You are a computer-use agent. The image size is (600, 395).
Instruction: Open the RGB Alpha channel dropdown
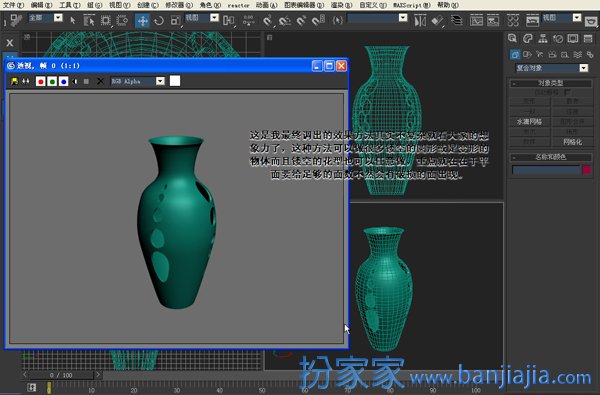pyautogui.click(x=160, y=81)
